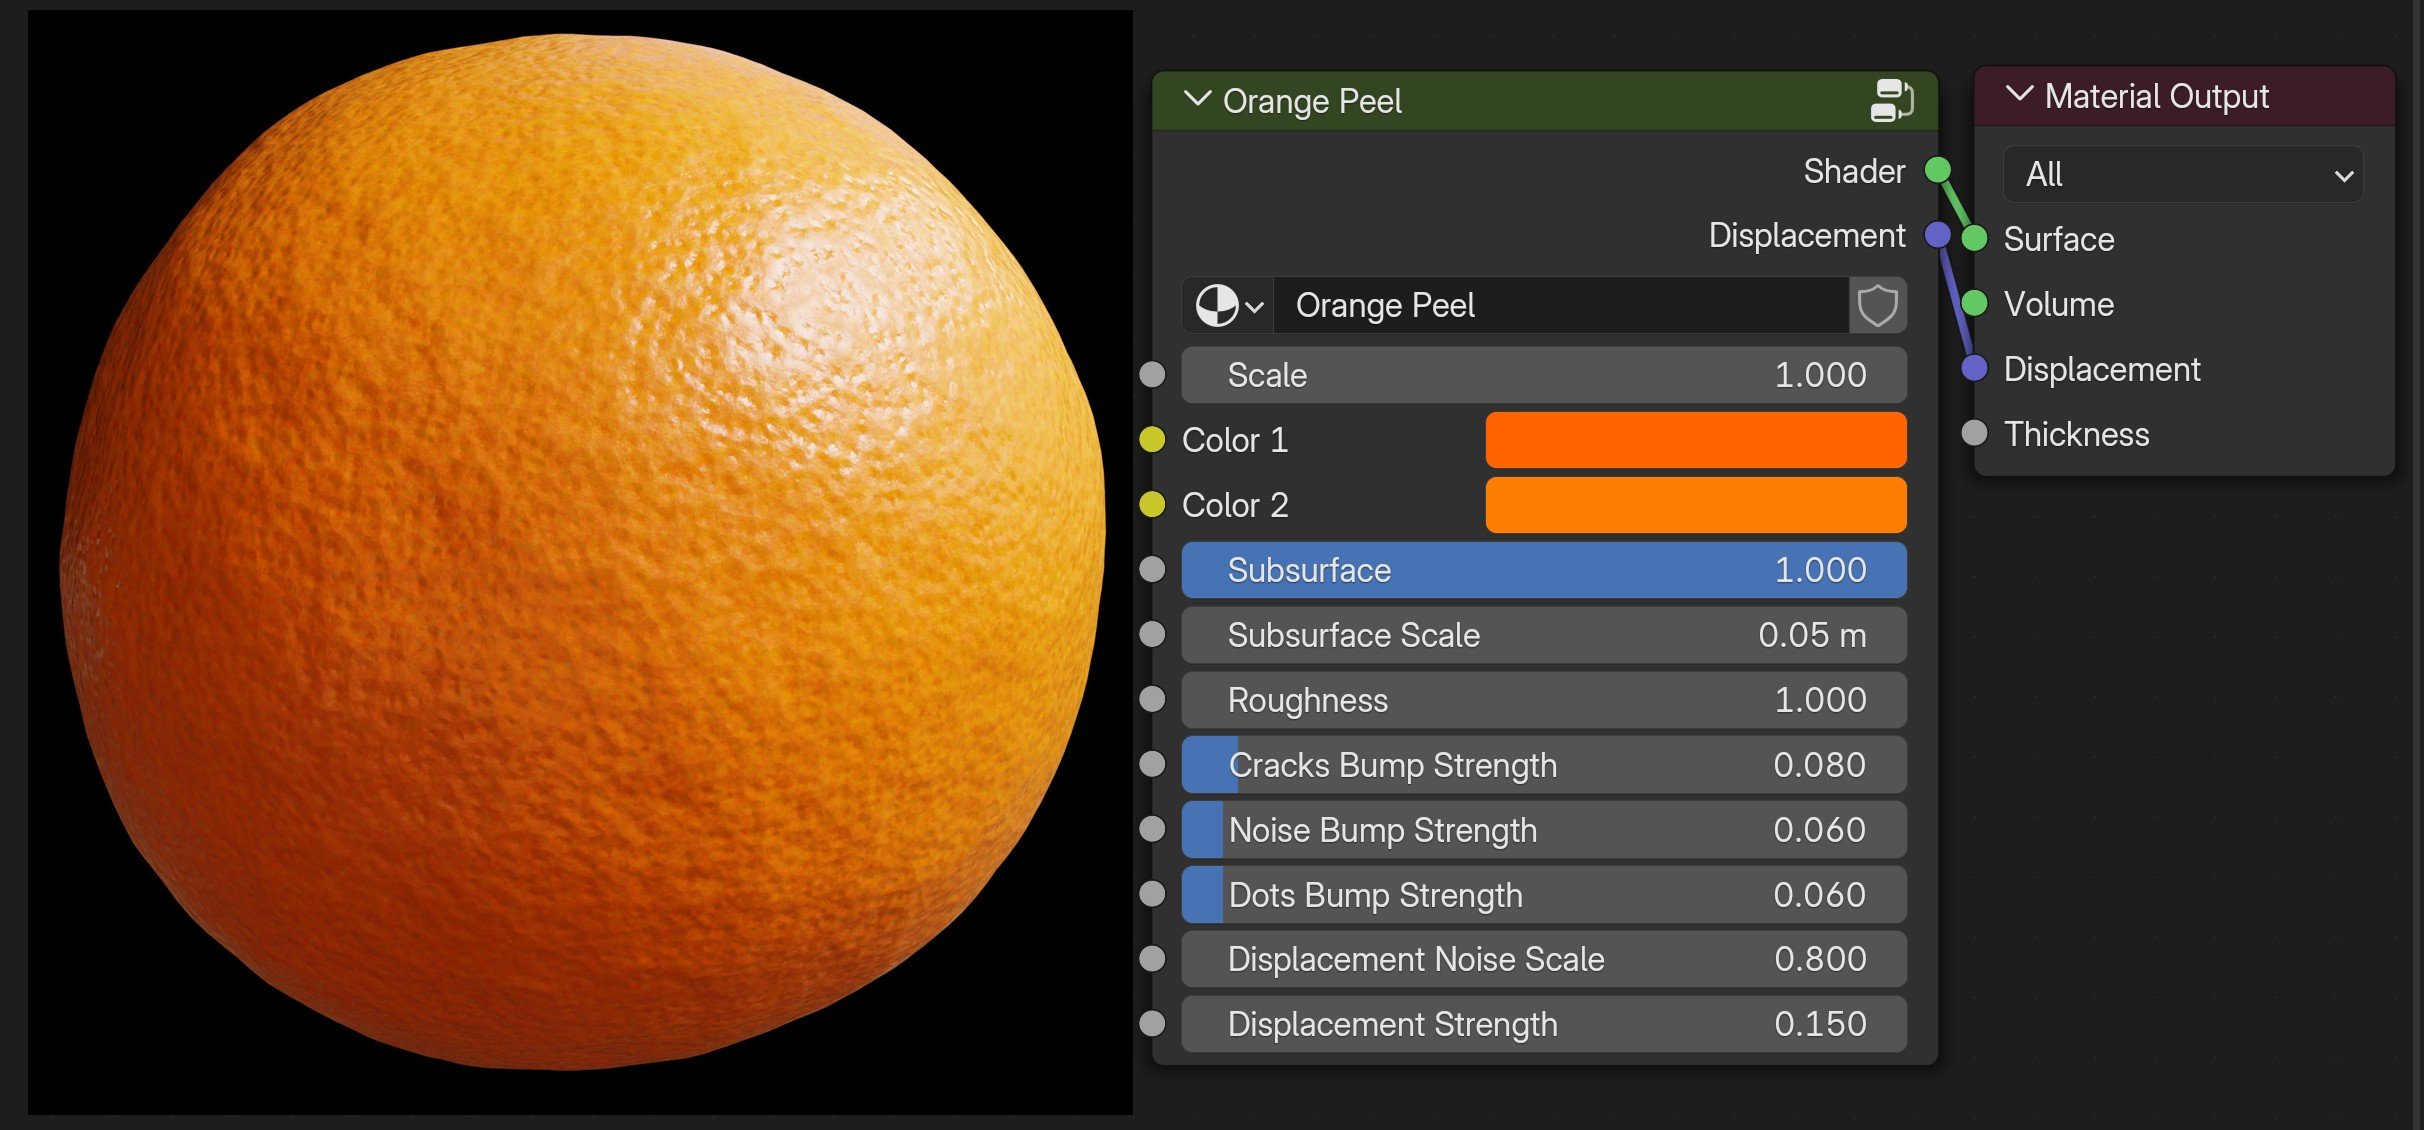Toggle the fake user shield icon
The width and height of the screenshot is (2424, 1130).
1877,306
